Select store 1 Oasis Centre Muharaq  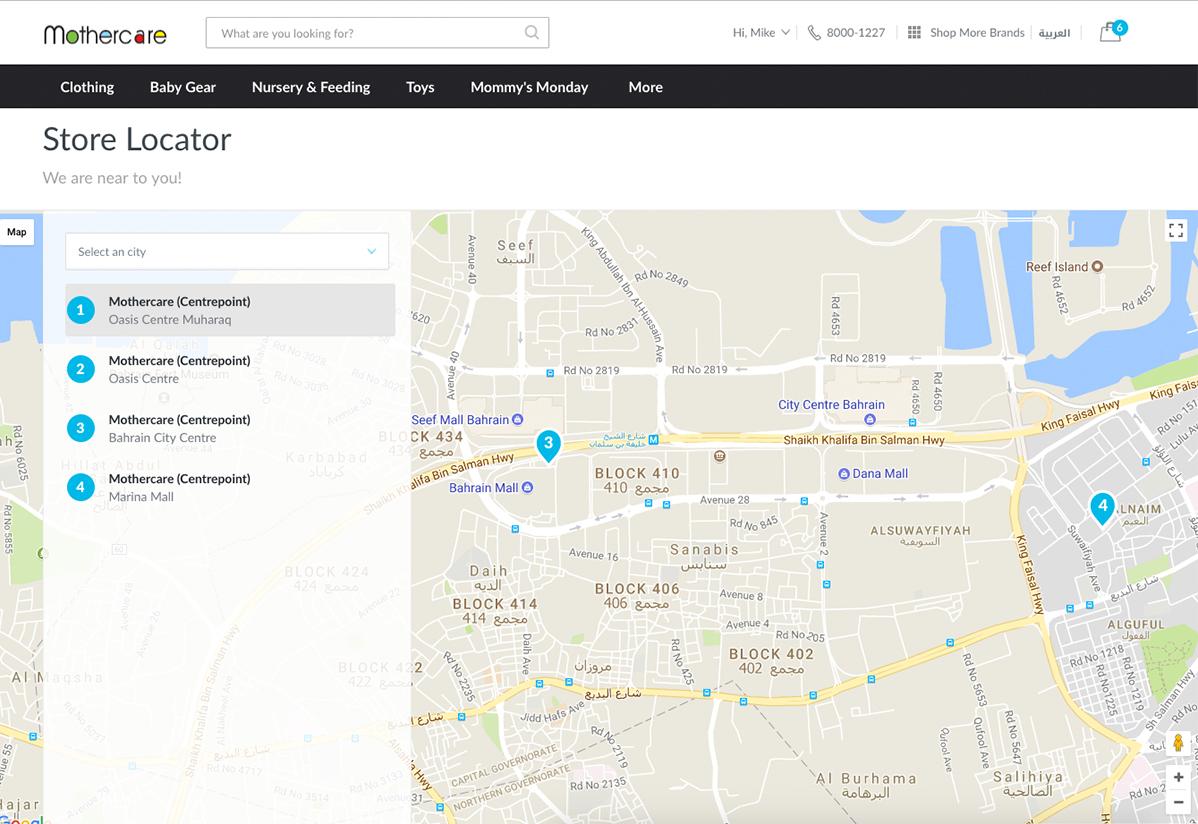coord(230,310)
